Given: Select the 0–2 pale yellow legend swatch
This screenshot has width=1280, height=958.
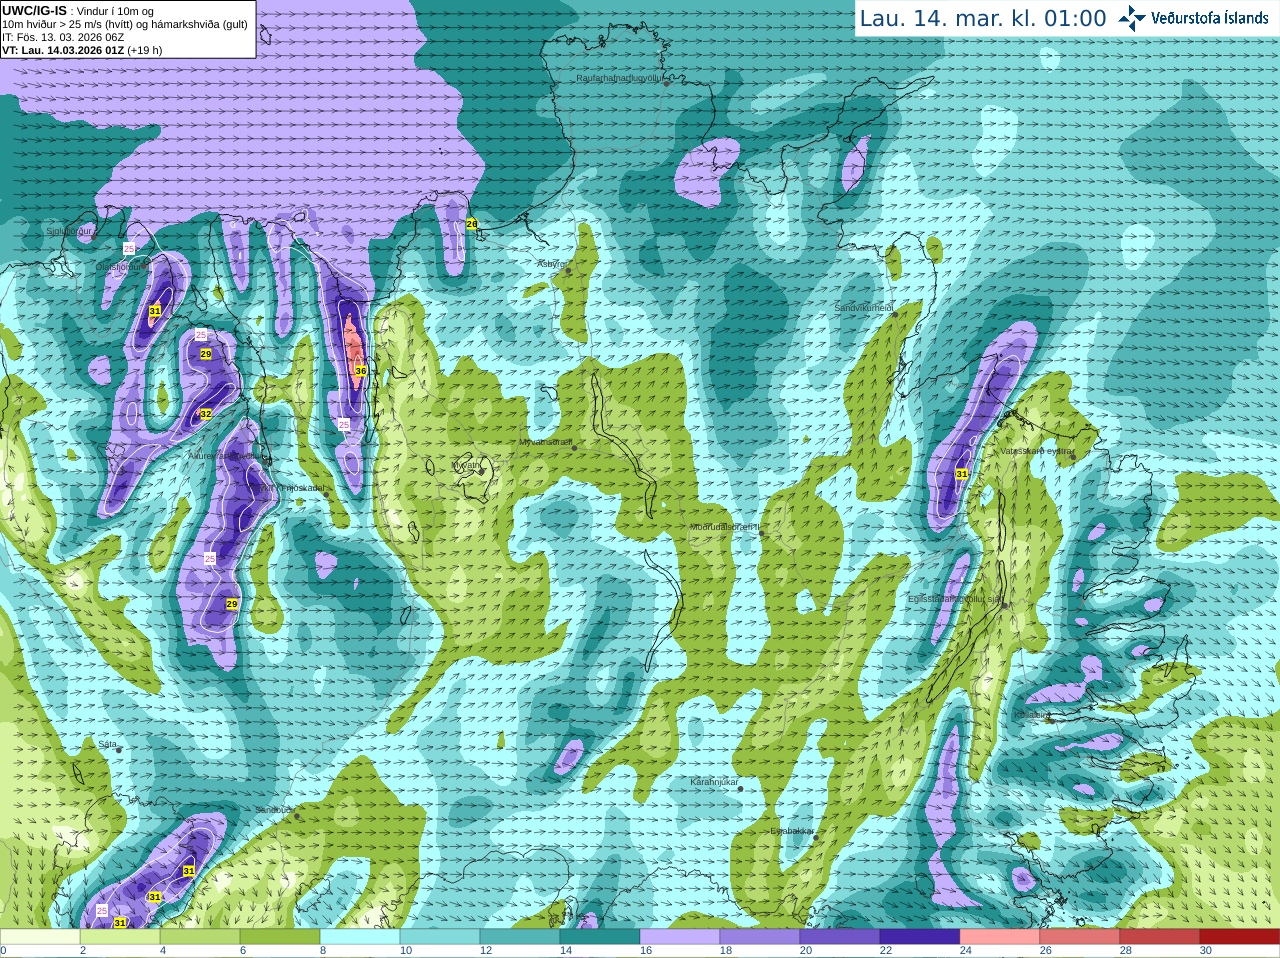Looking at the screenshot, I should tap(40, 937).
